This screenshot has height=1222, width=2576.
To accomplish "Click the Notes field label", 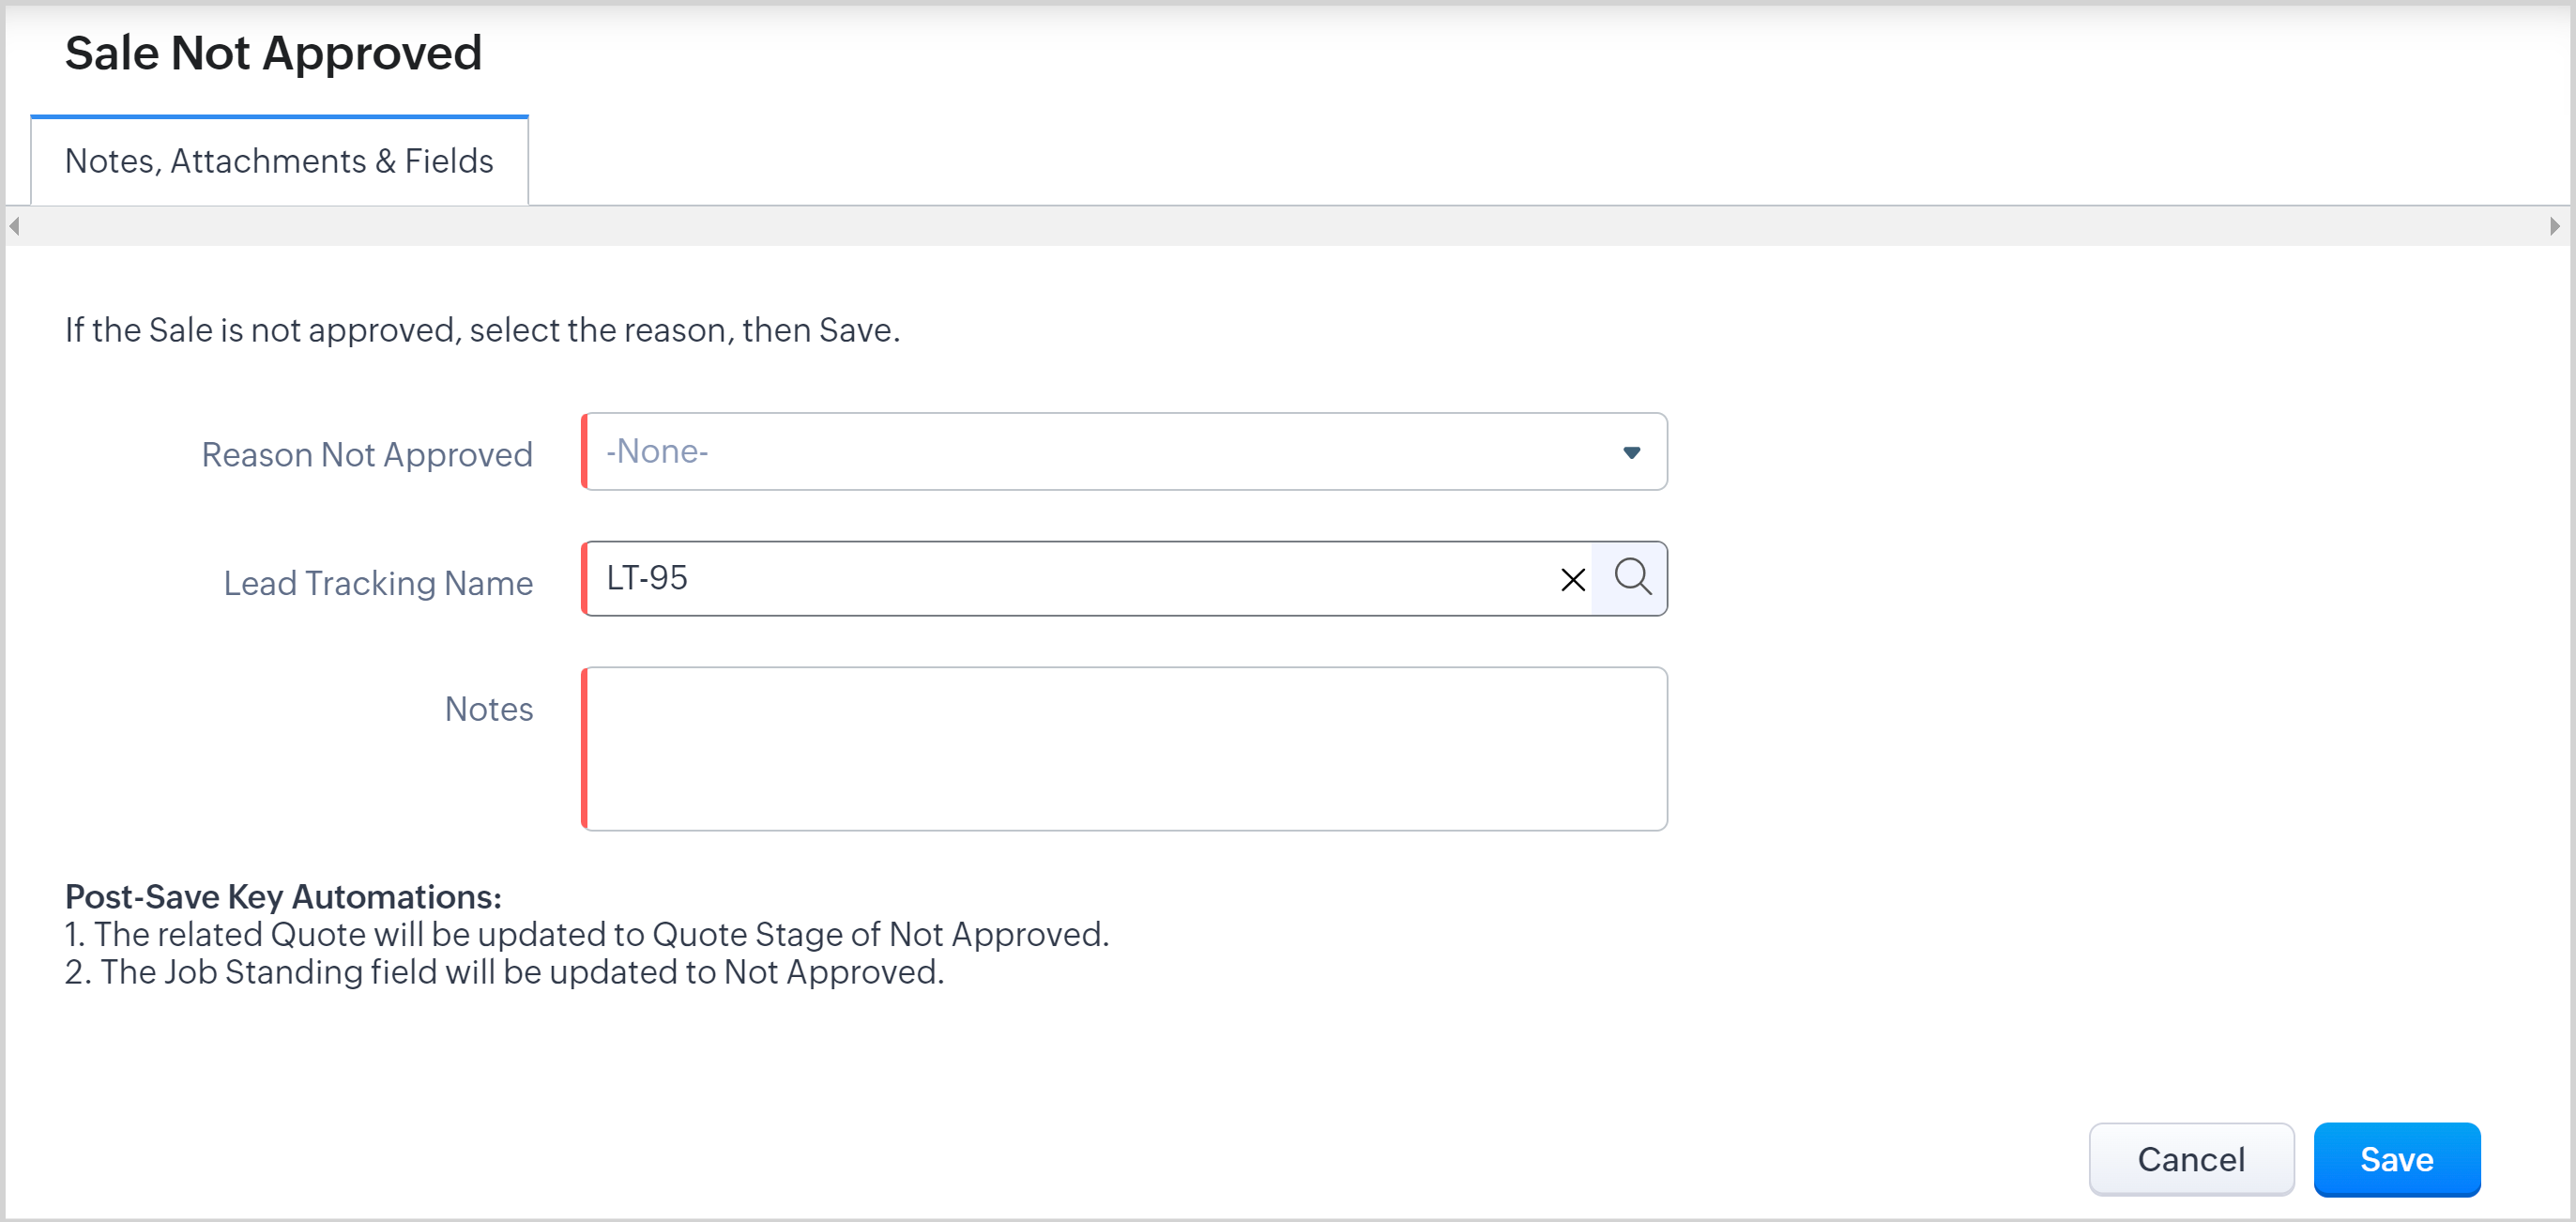I will [488, 709].
